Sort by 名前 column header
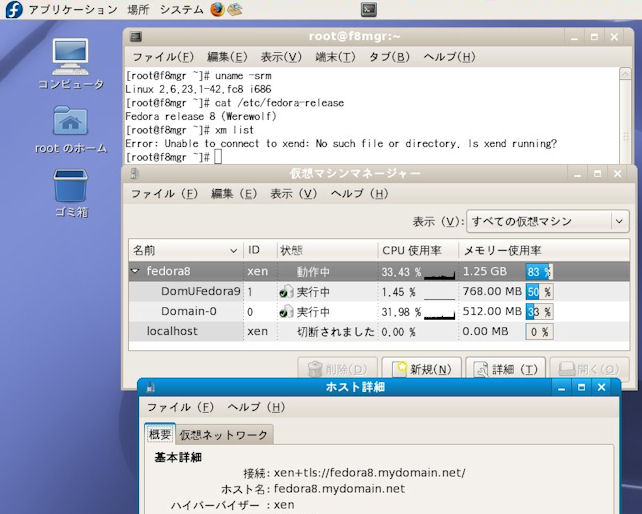 tap(185, 250)
